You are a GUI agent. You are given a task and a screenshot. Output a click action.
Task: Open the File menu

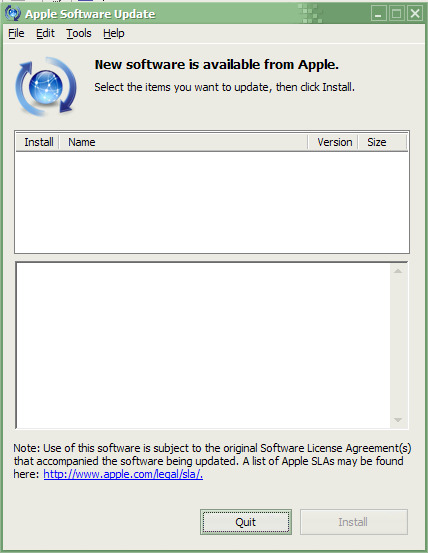click(16, 34)
